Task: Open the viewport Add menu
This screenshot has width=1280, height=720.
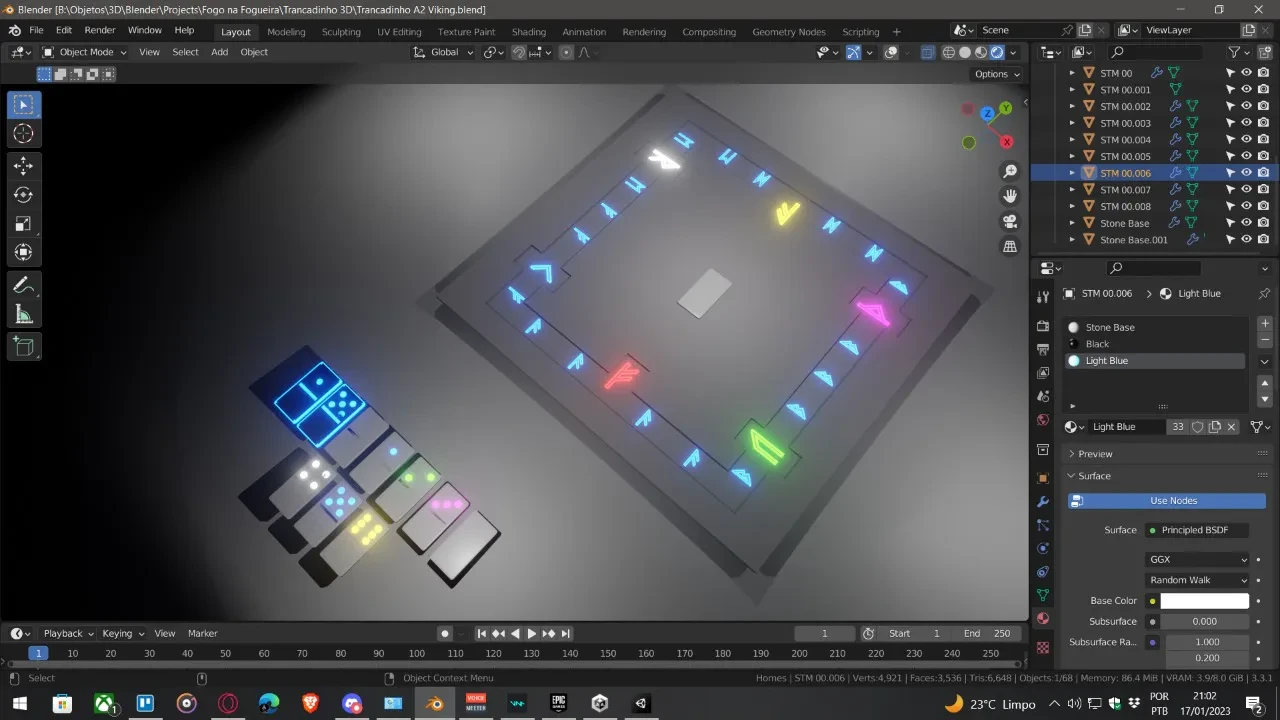Action: coord(219,52)
